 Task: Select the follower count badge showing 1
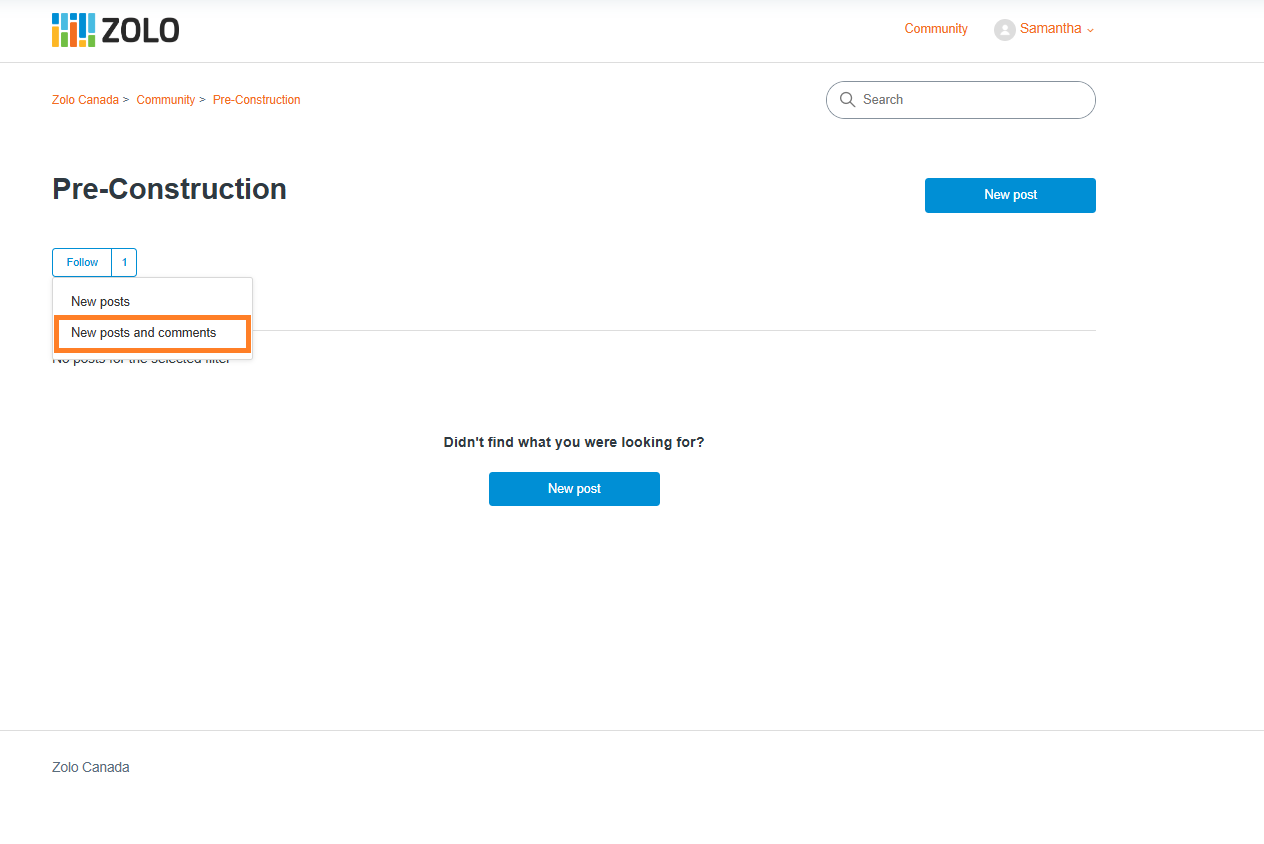(124, 262)
